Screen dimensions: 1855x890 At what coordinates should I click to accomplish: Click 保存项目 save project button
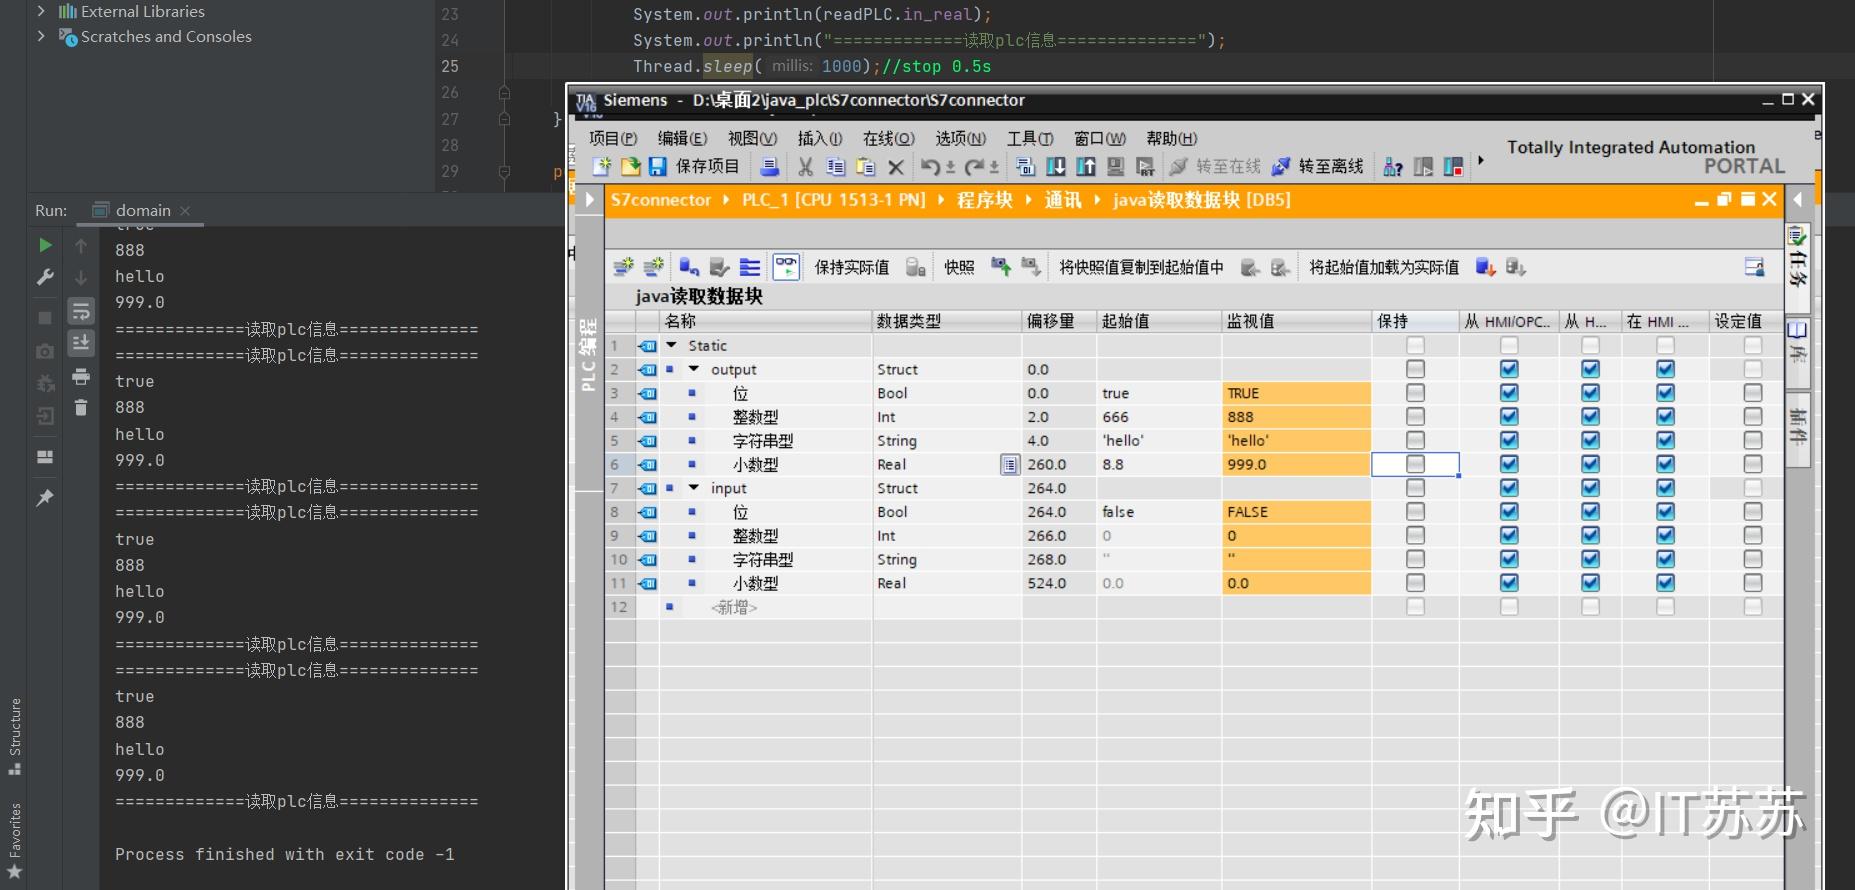[694, 167]
